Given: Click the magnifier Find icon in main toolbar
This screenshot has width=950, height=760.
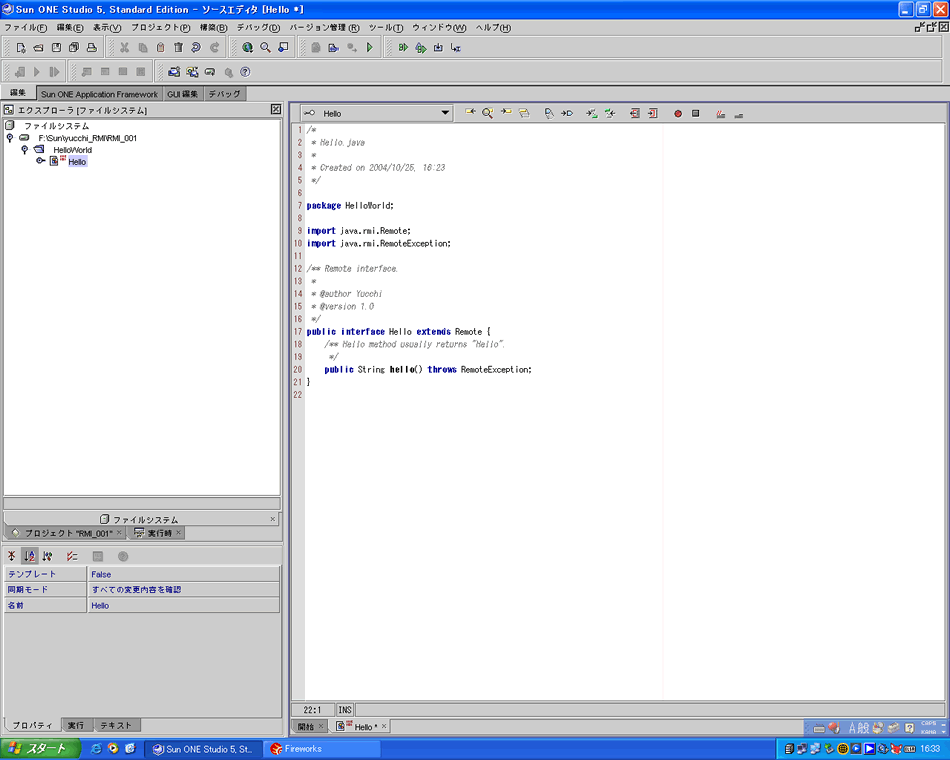Looking at the screenshot, I should click(265, 47).
